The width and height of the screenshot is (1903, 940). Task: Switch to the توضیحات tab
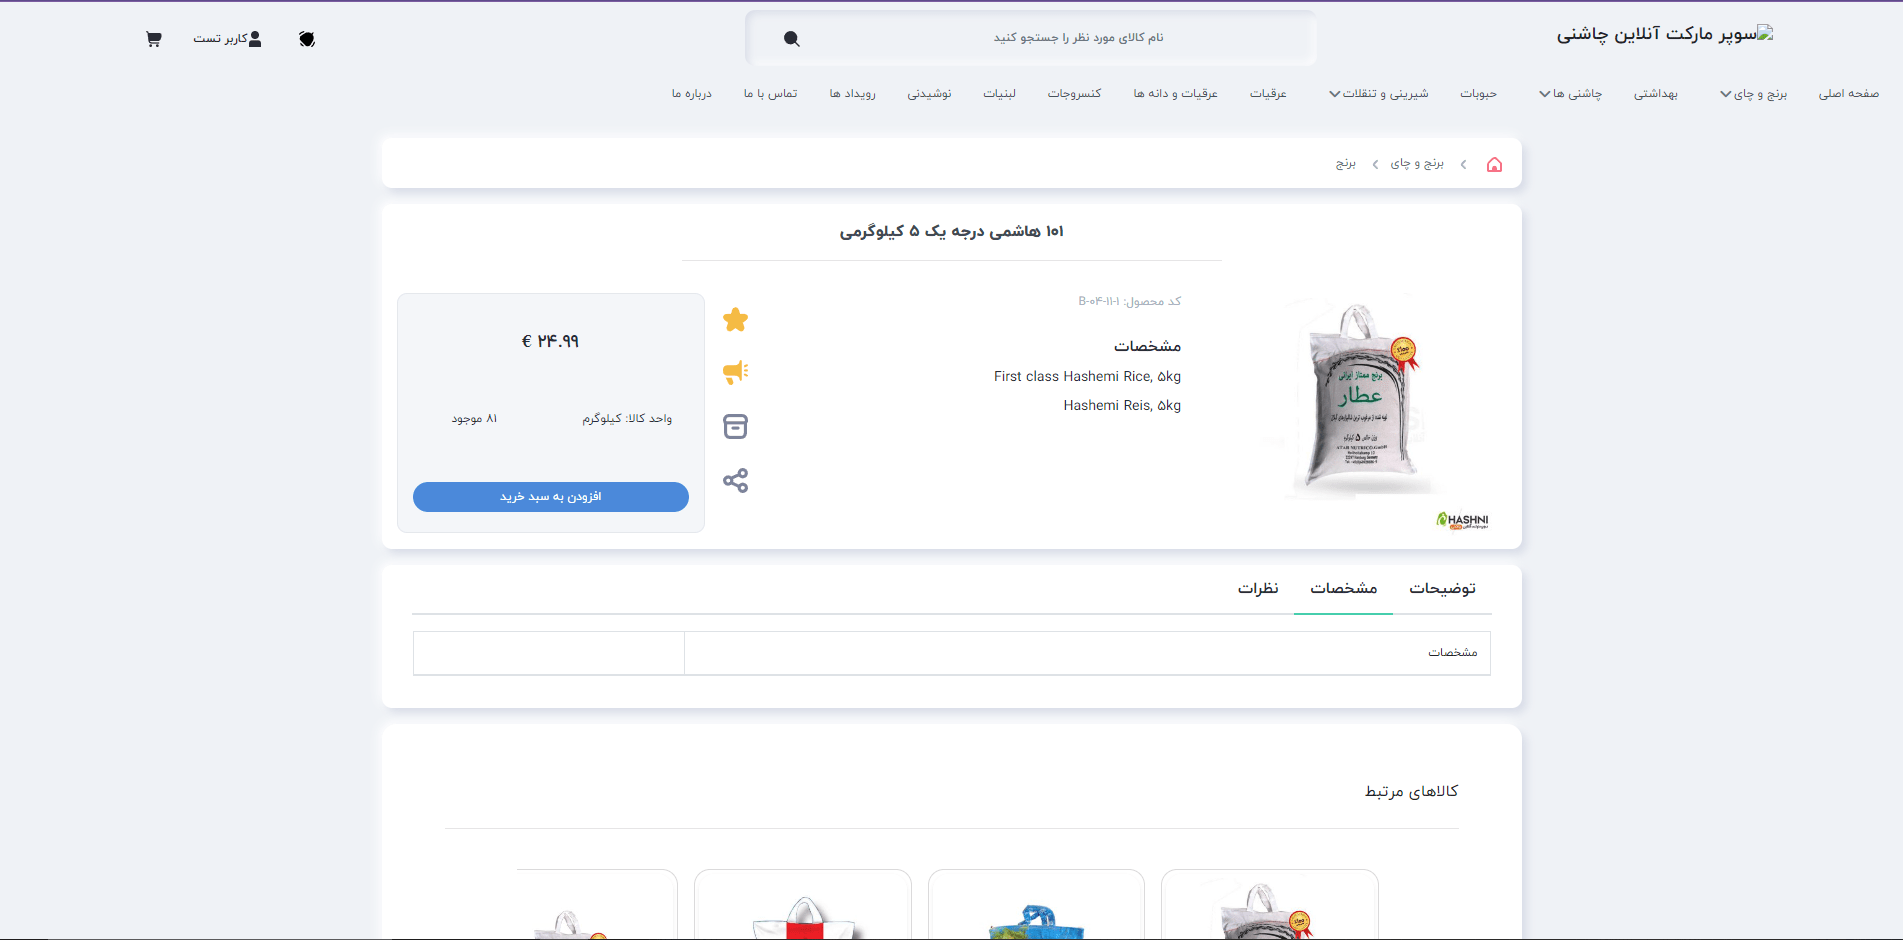pos(1442,589)
